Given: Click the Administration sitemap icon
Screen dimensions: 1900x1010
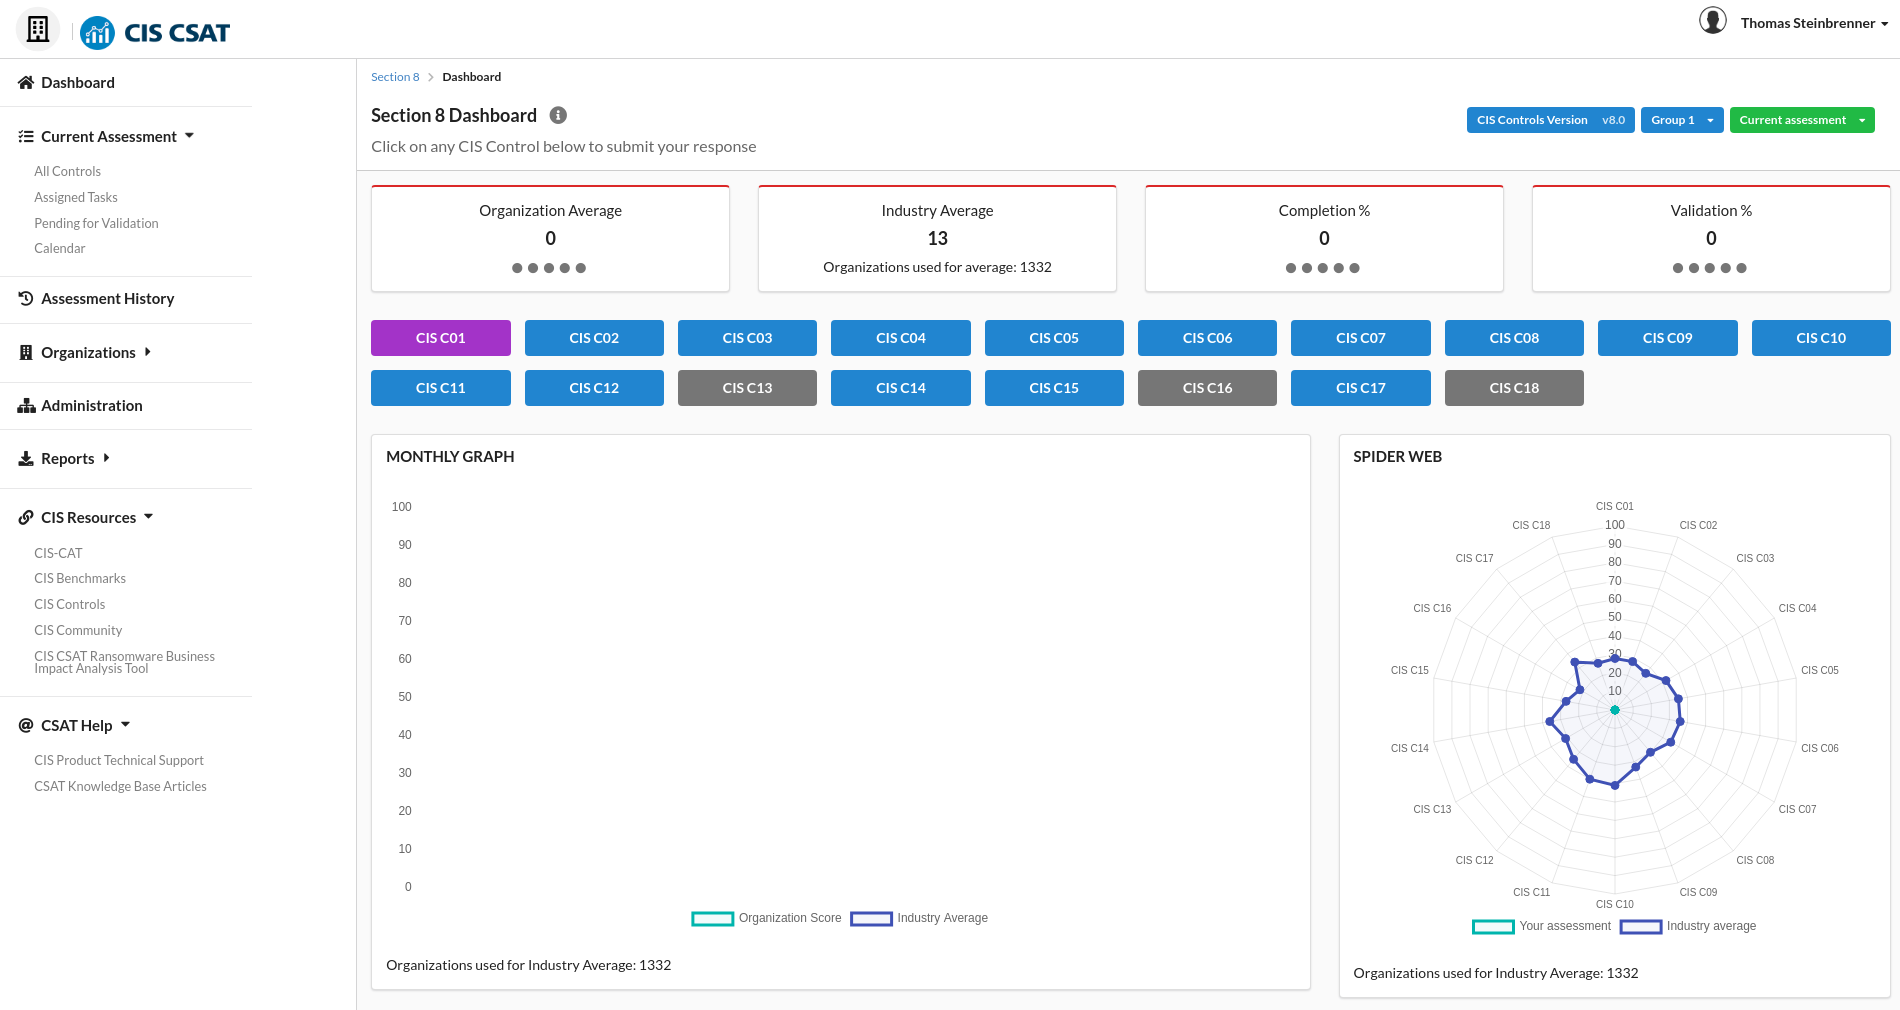Looking at the screenshot, I should [x=26, y=406].
